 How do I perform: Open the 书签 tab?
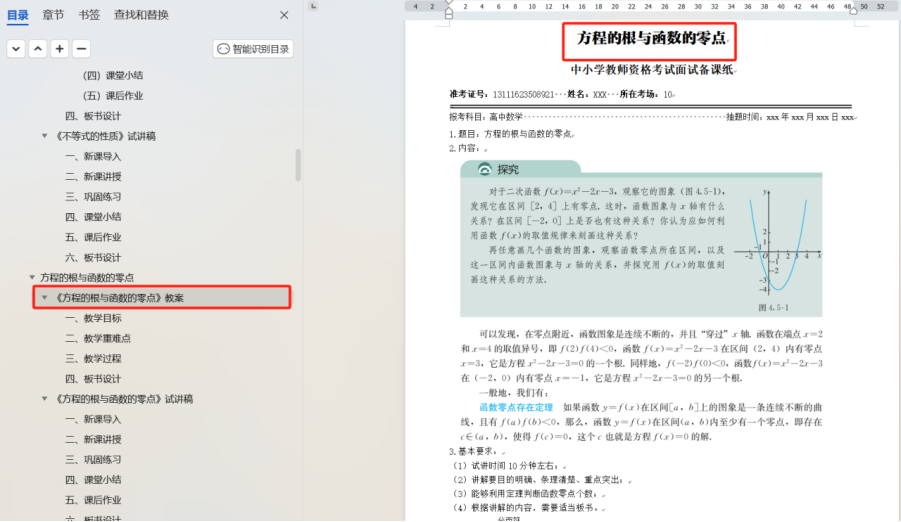click(x=89, y=15)
